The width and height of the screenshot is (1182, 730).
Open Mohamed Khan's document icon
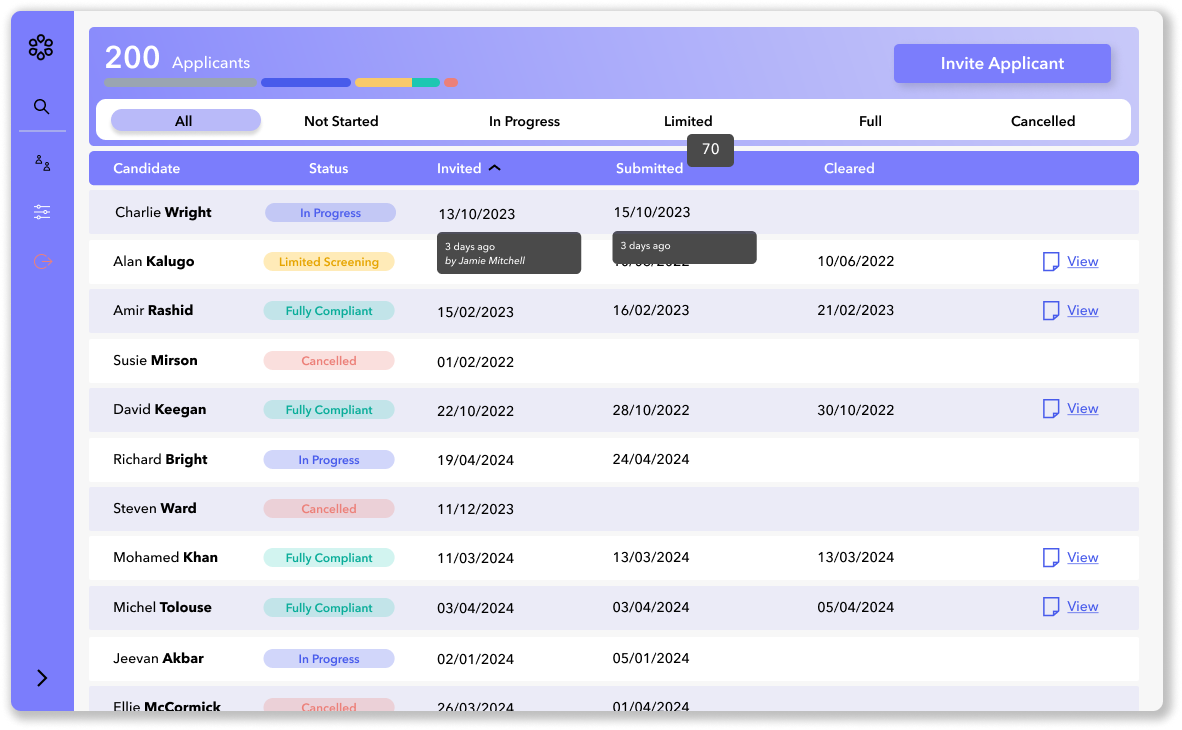coord(1051,557)
